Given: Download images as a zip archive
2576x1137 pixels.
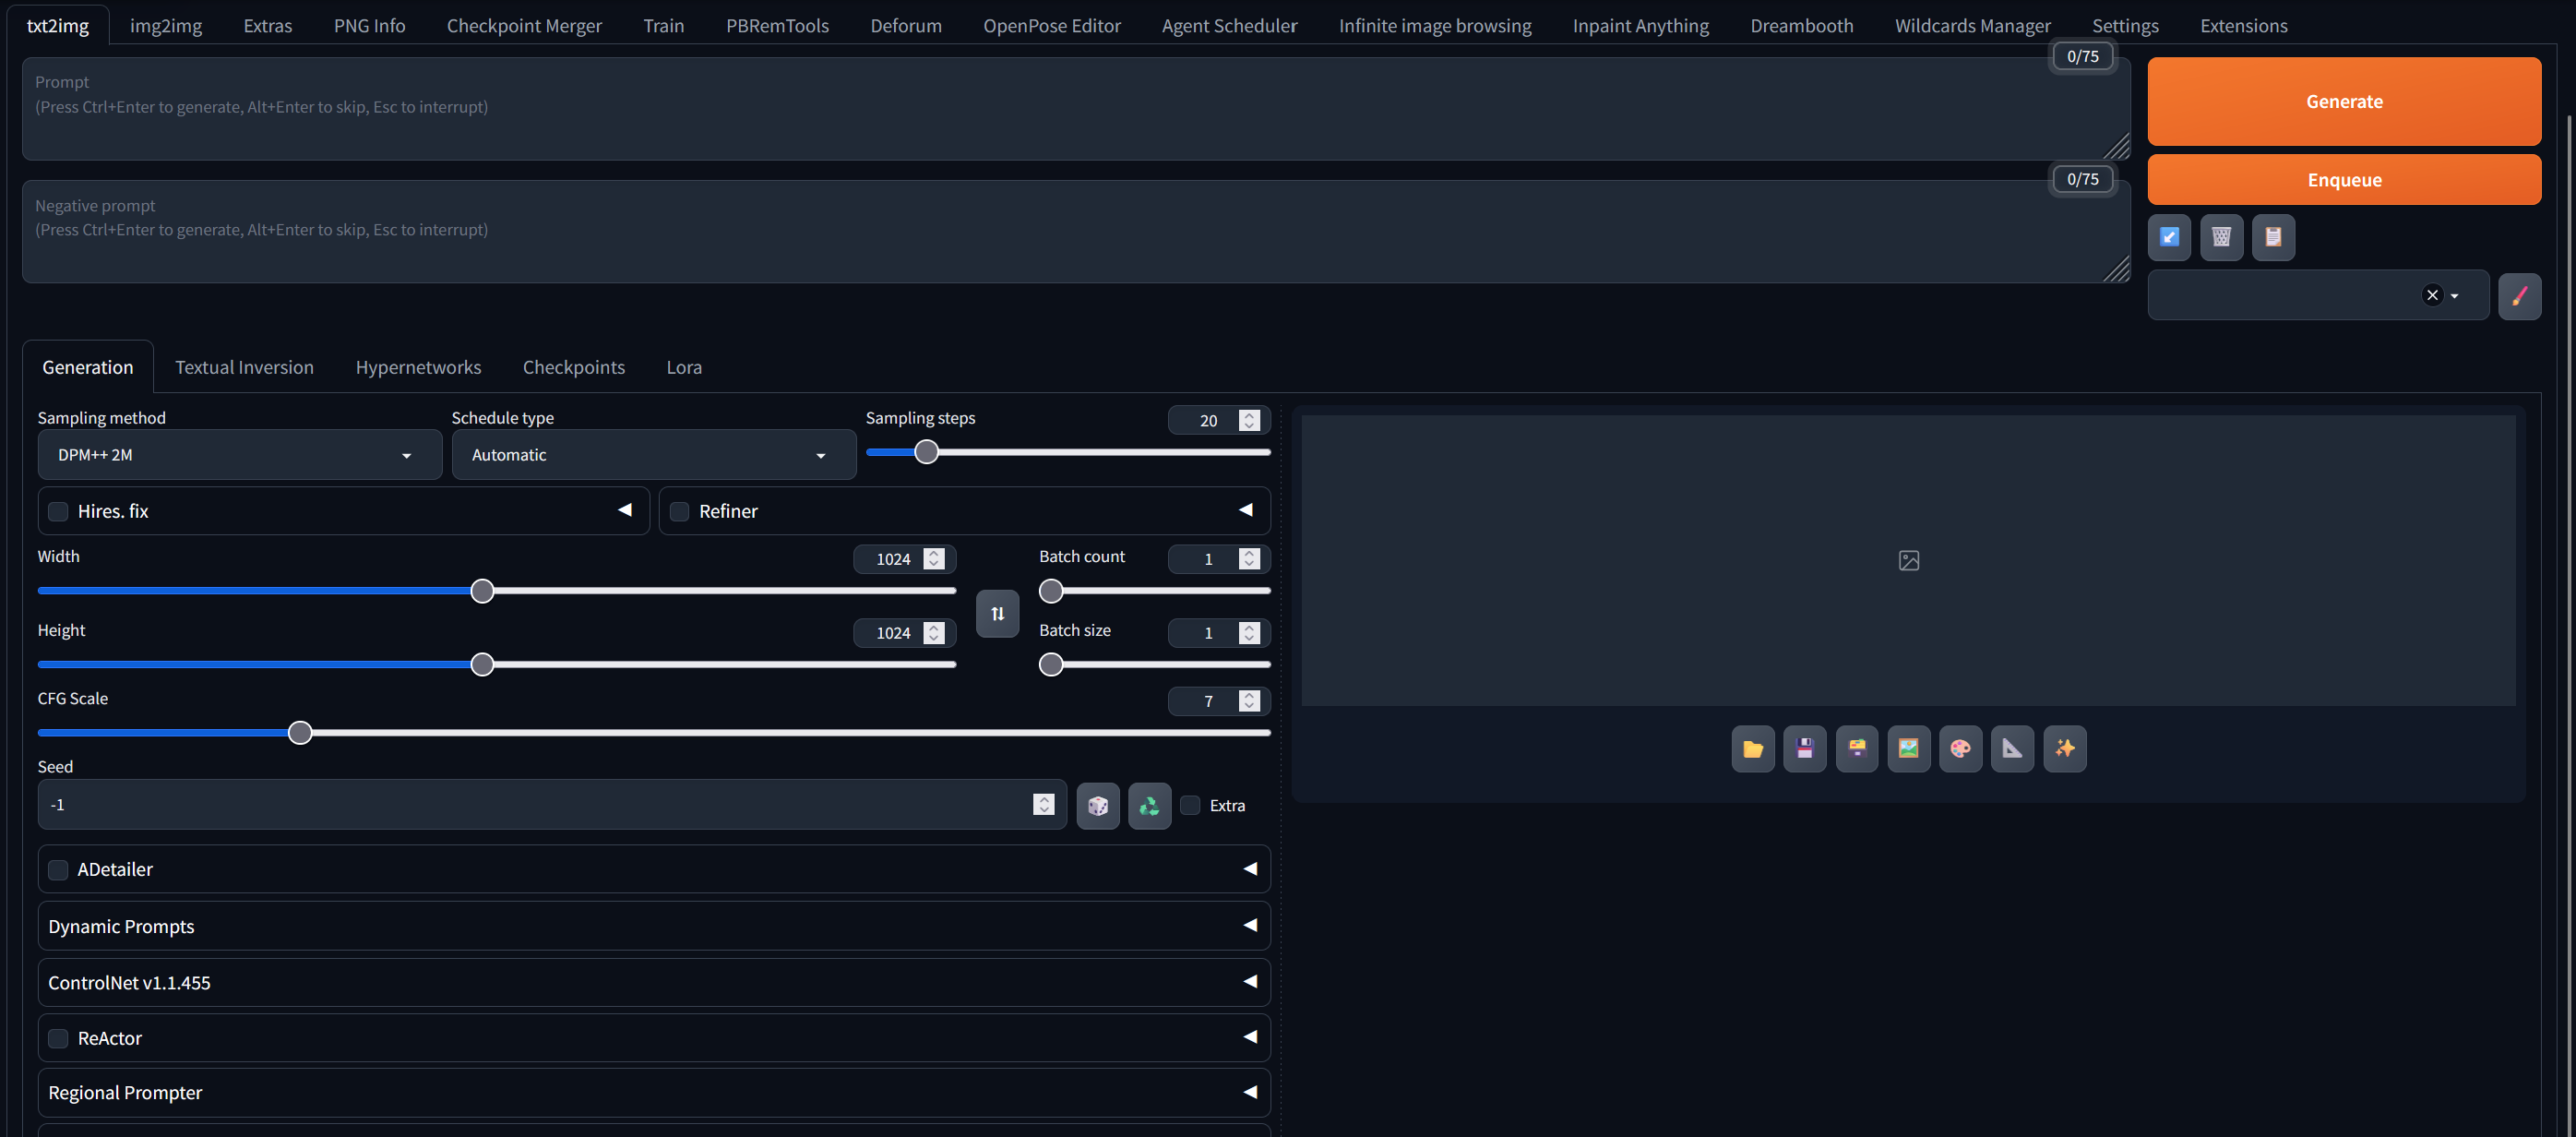Looking at the screenshot, I should (x=1857, y=748).
